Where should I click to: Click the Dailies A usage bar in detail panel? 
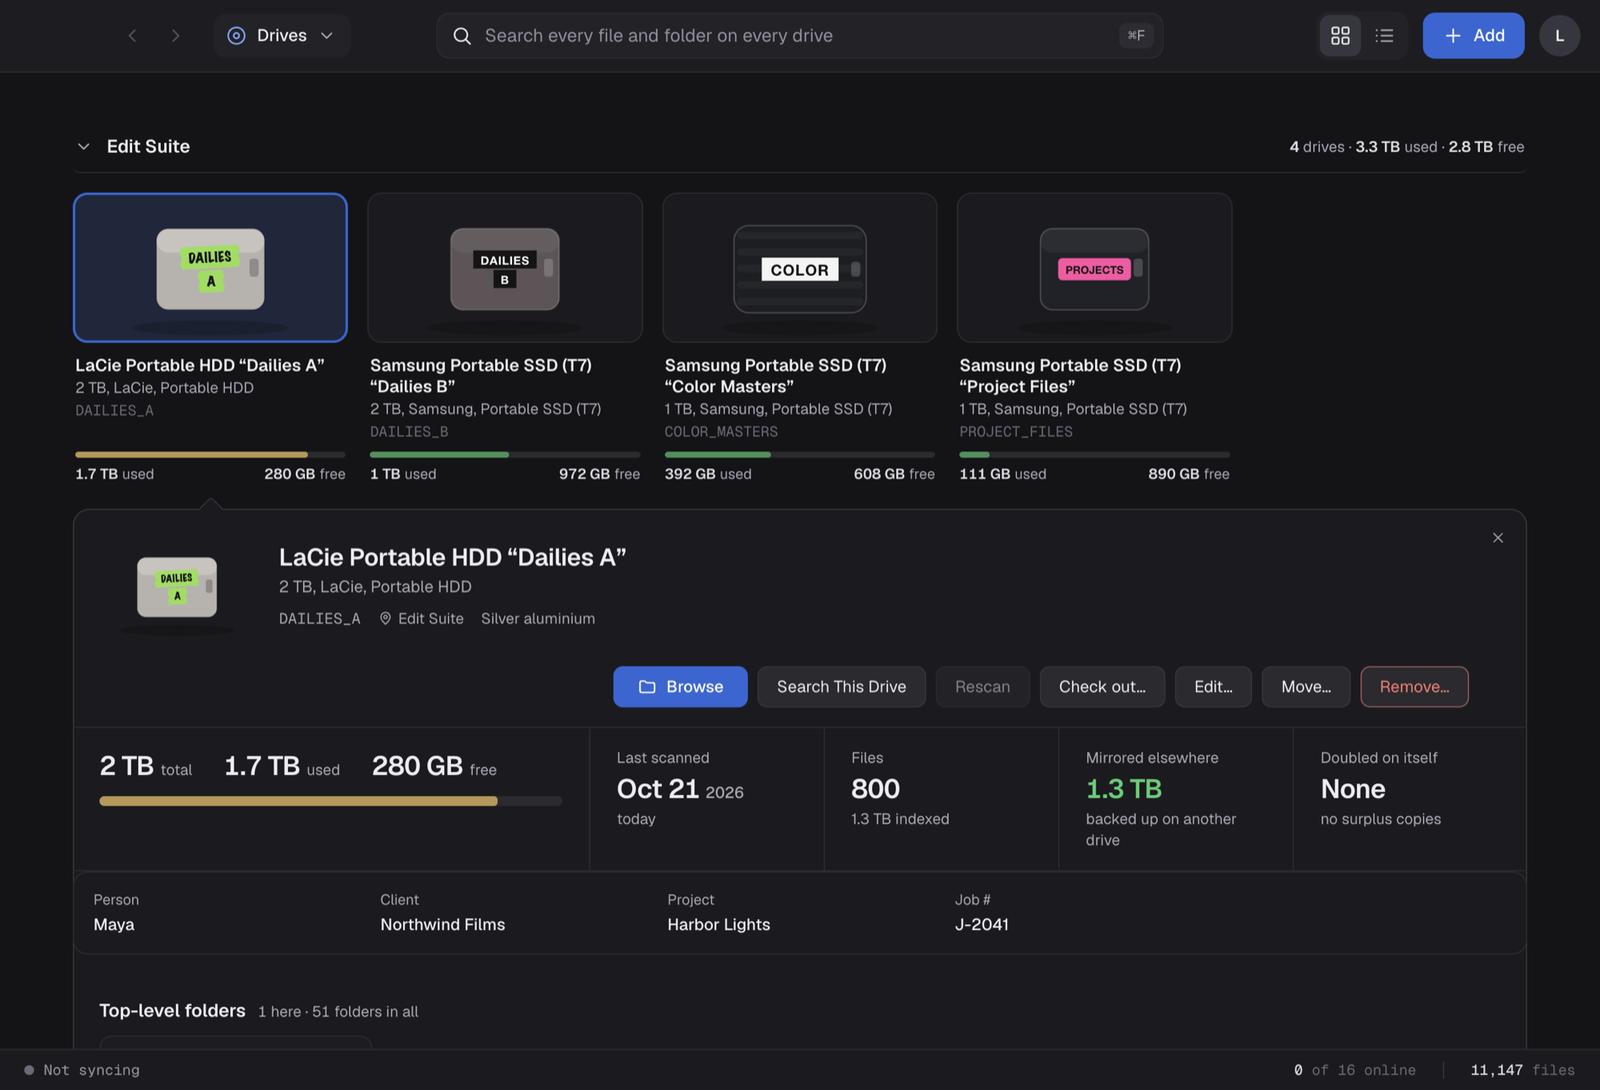point(330,801)
